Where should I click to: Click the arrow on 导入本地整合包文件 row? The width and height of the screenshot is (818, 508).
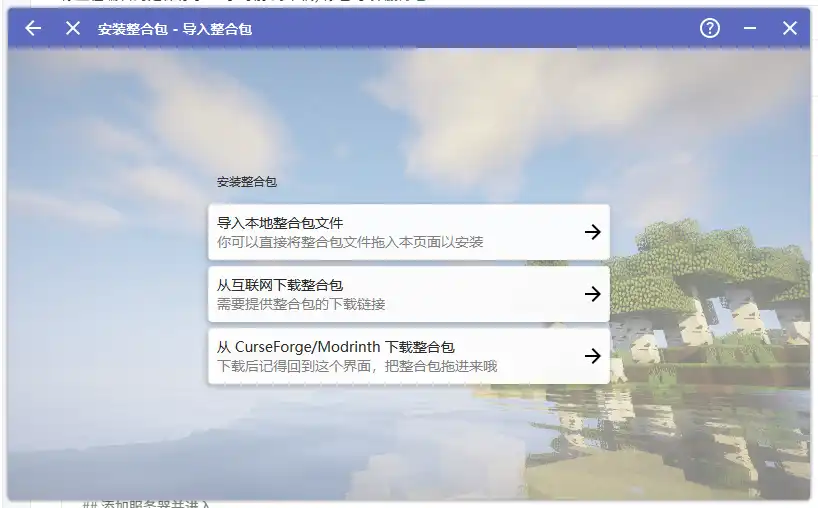point(593,232)
